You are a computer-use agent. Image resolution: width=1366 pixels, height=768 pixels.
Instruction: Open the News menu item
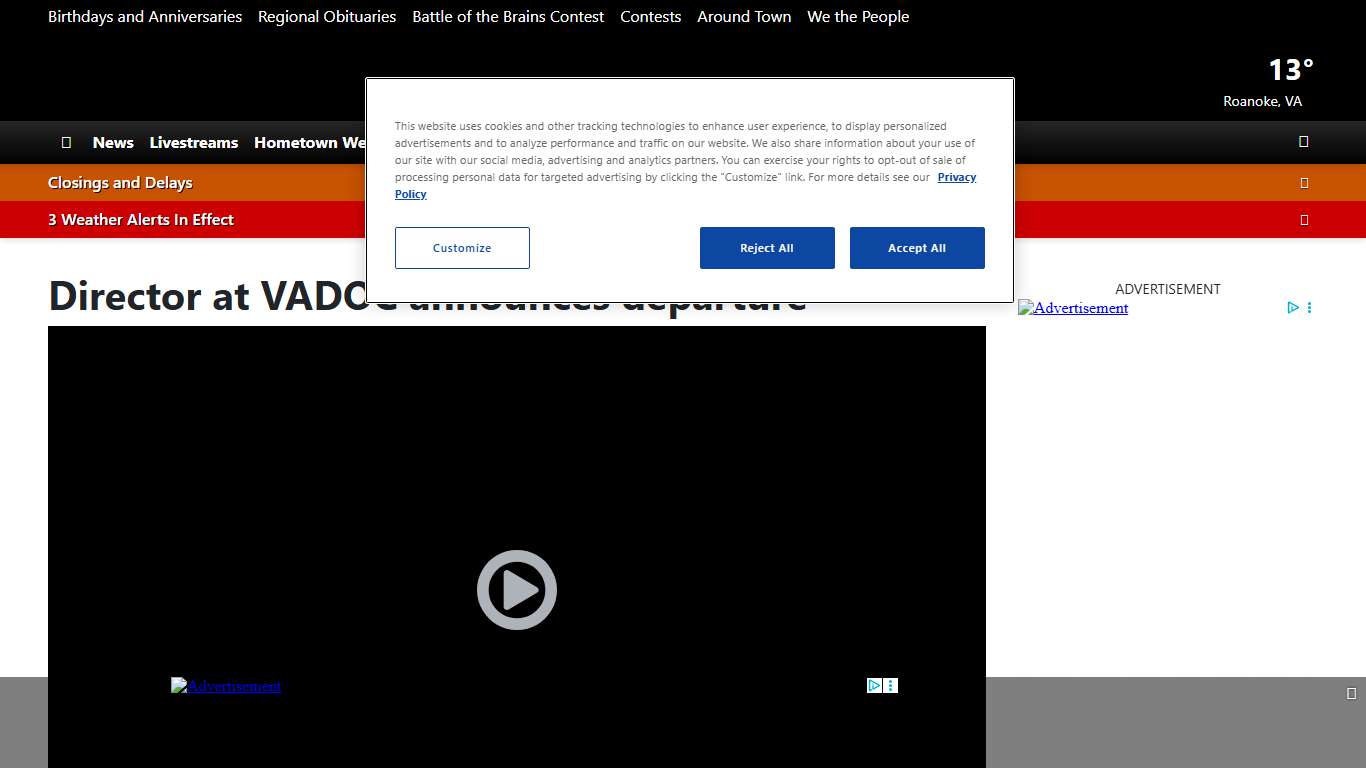click(113, 143)
